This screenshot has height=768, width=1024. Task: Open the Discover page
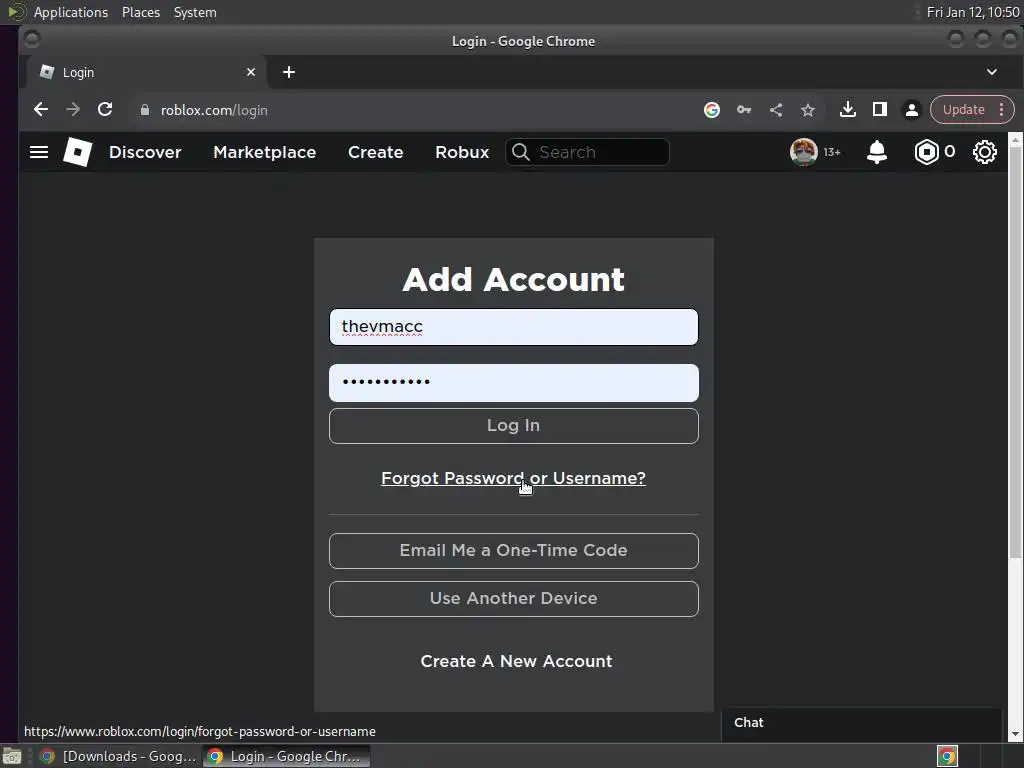(145, 152)
